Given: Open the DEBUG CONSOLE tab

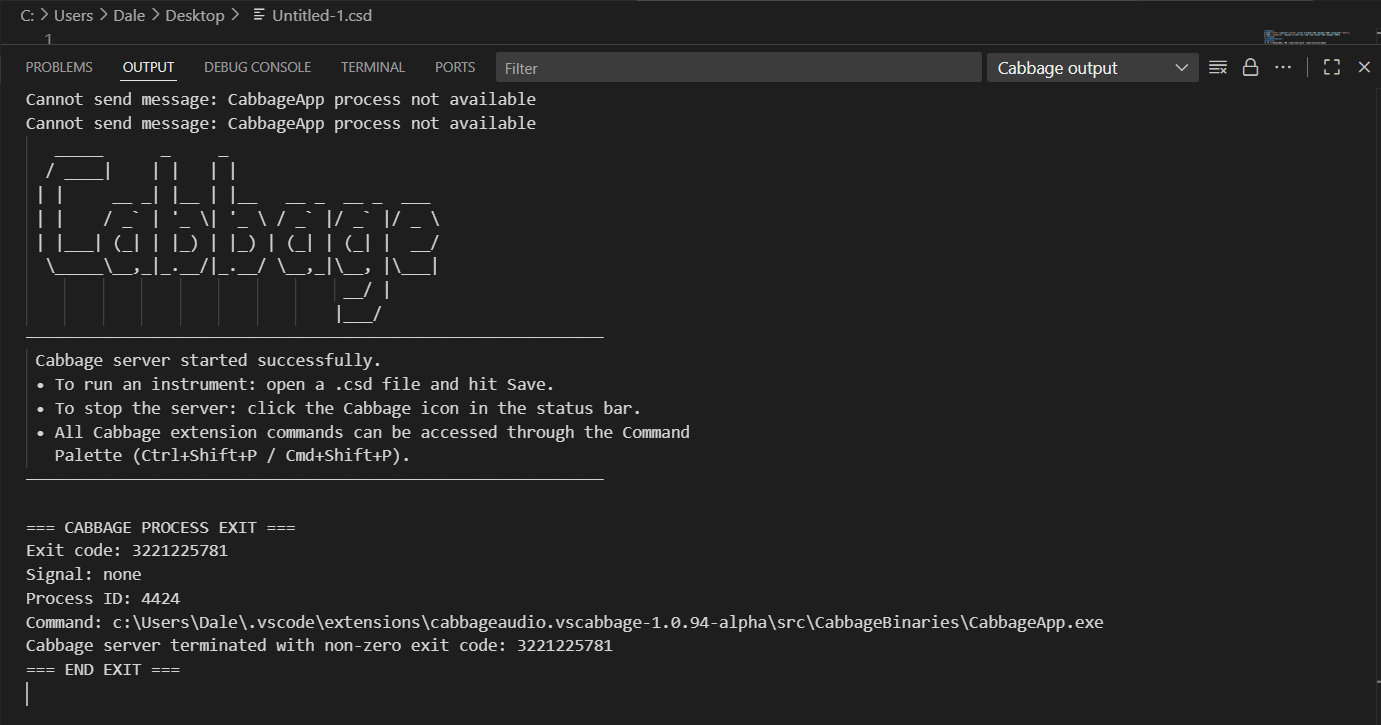Looking at the screenshot, I should [257, 67].
